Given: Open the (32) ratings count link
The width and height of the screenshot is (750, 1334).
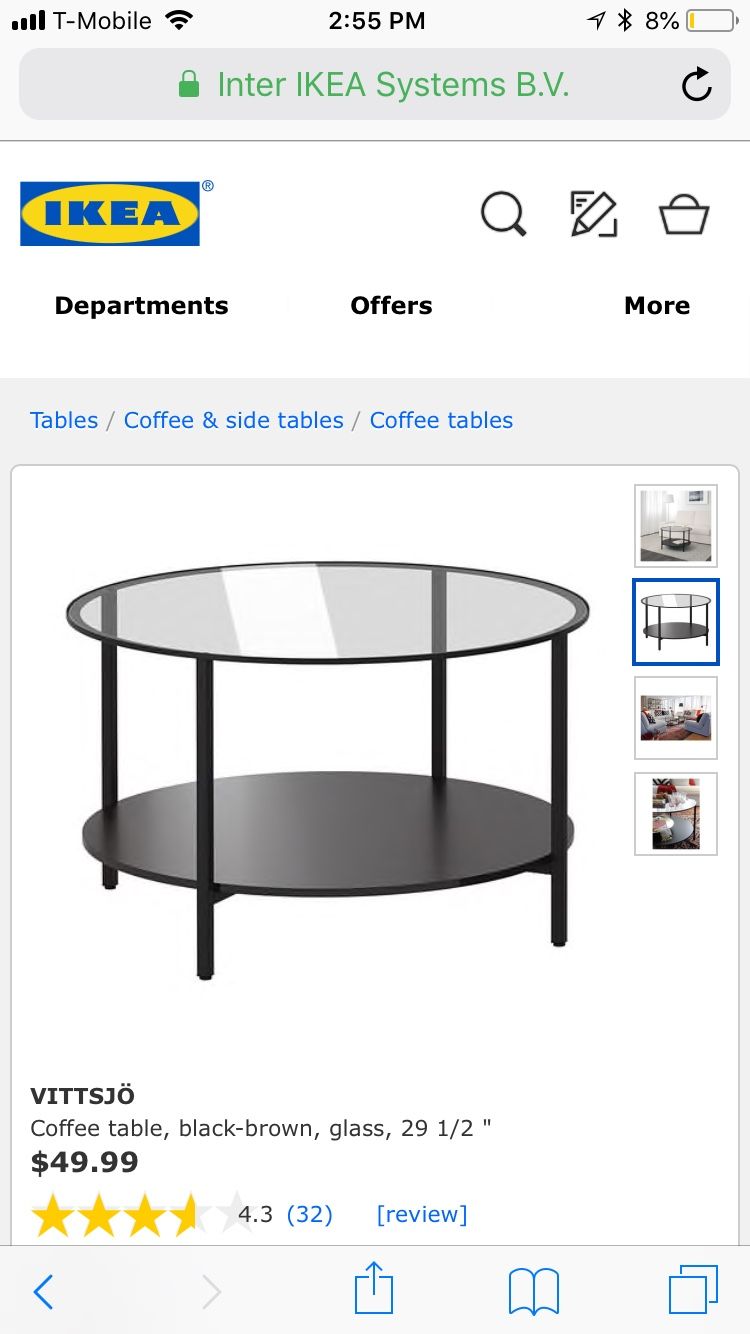Looking at the screenshot, I should coord(309,1214).
